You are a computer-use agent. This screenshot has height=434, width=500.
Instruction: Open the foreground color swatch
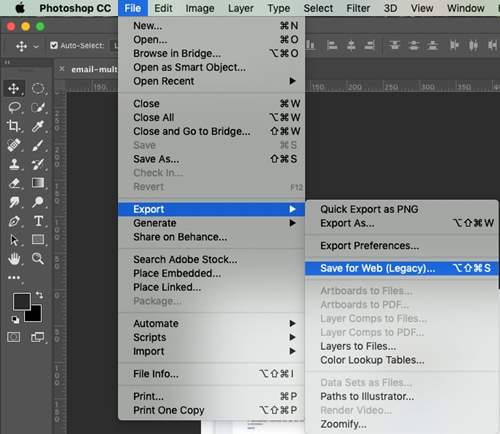pos(21,301)
